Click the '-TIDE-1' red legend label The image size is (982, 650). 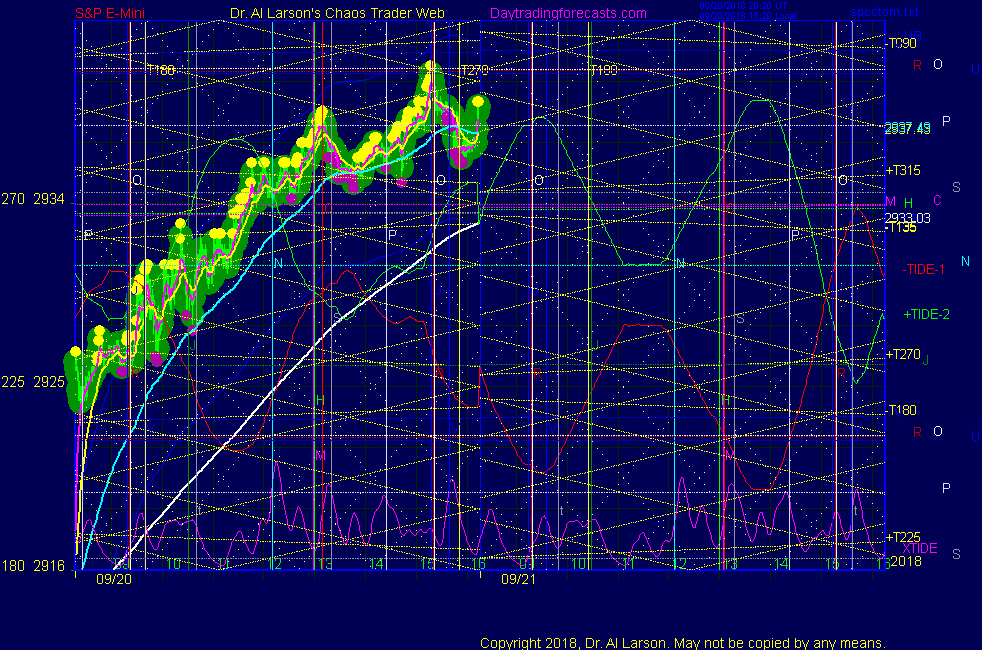[923, 270]
